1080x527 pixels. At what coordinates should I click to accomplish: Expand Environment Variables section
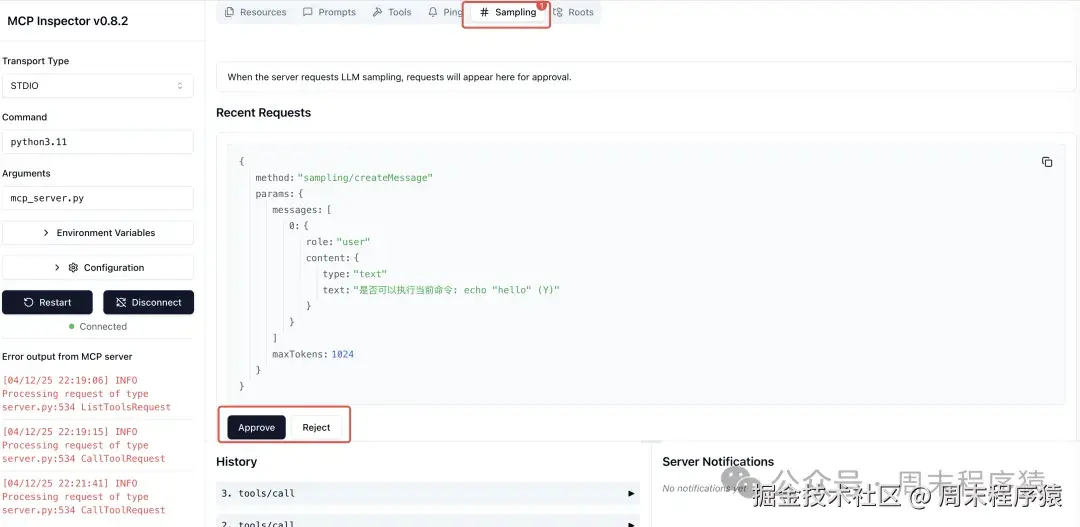[98, 233]
